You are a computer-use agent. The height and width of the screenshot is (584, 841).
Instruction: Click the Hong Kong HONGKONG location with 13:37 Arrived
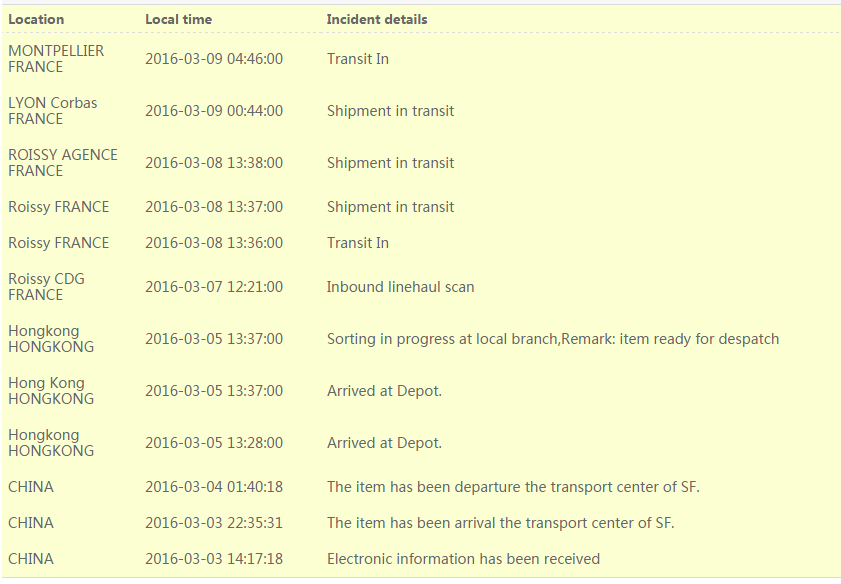point(51,390)
